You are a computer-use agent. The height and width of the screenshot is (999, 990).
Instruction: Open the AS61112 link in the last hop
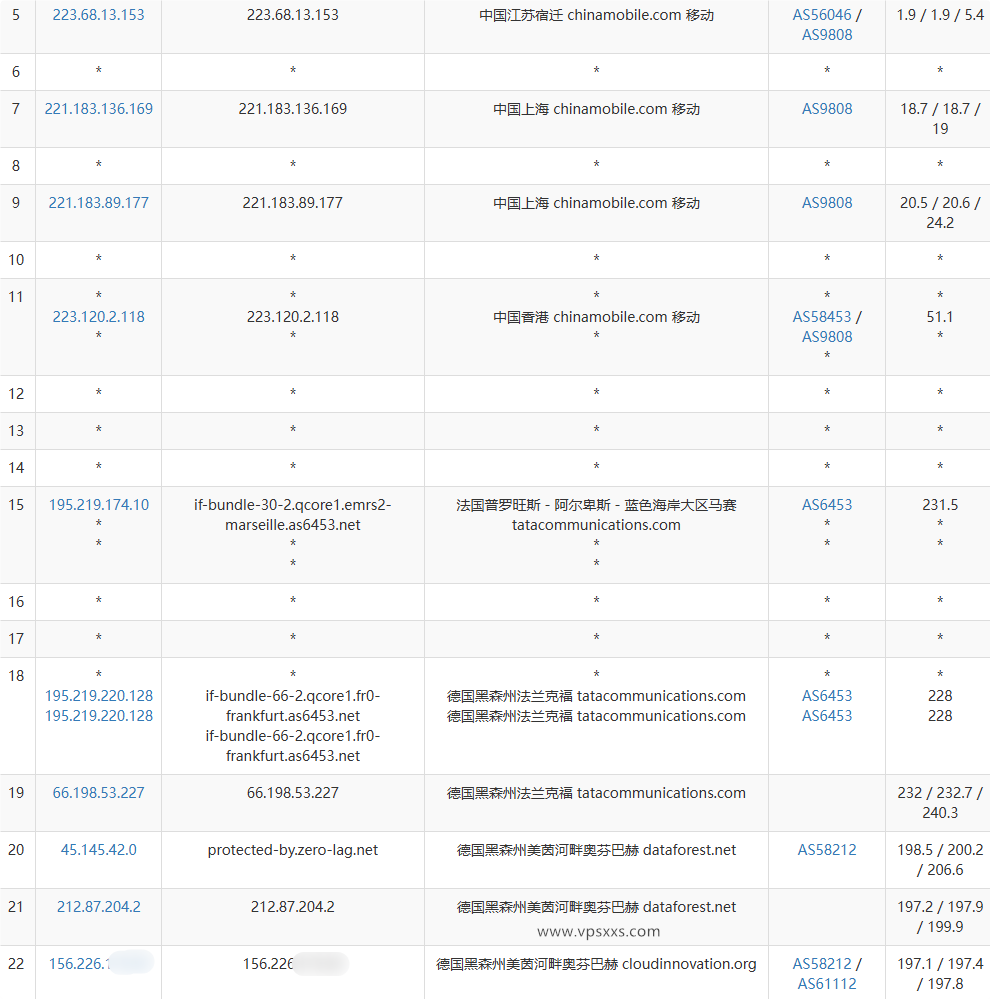[826, 983]
